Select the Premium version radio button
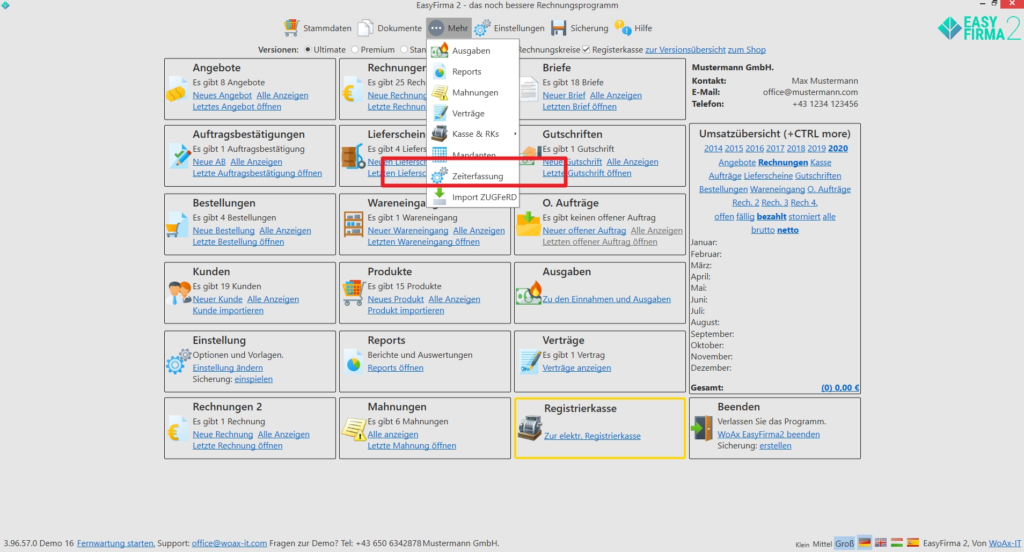Screen dimensions: 1024x552 (x=355, y=50)
